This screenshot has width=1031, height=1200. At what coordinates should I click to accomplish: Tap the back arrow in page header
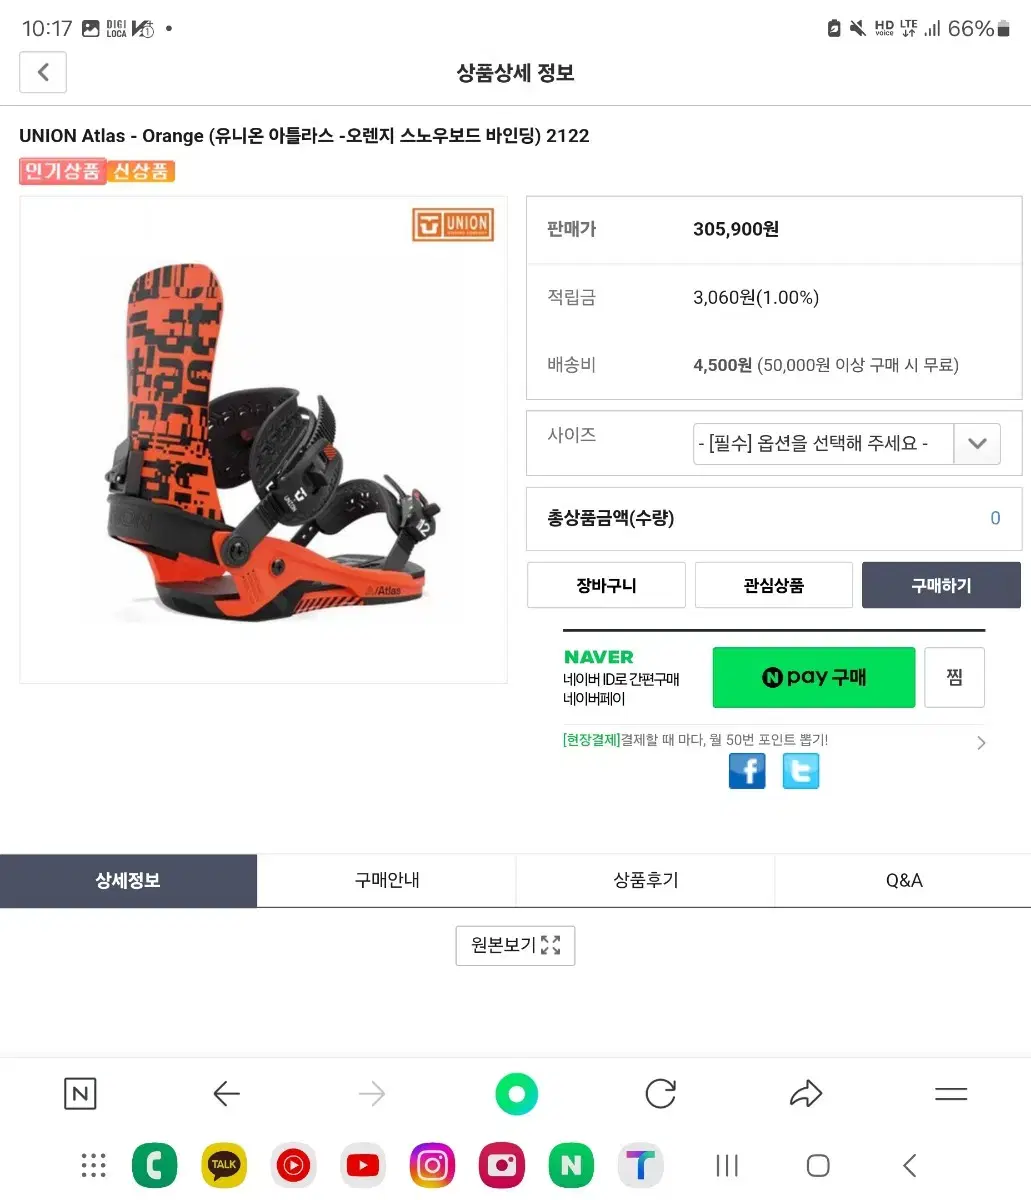click(x=43, y=73)
